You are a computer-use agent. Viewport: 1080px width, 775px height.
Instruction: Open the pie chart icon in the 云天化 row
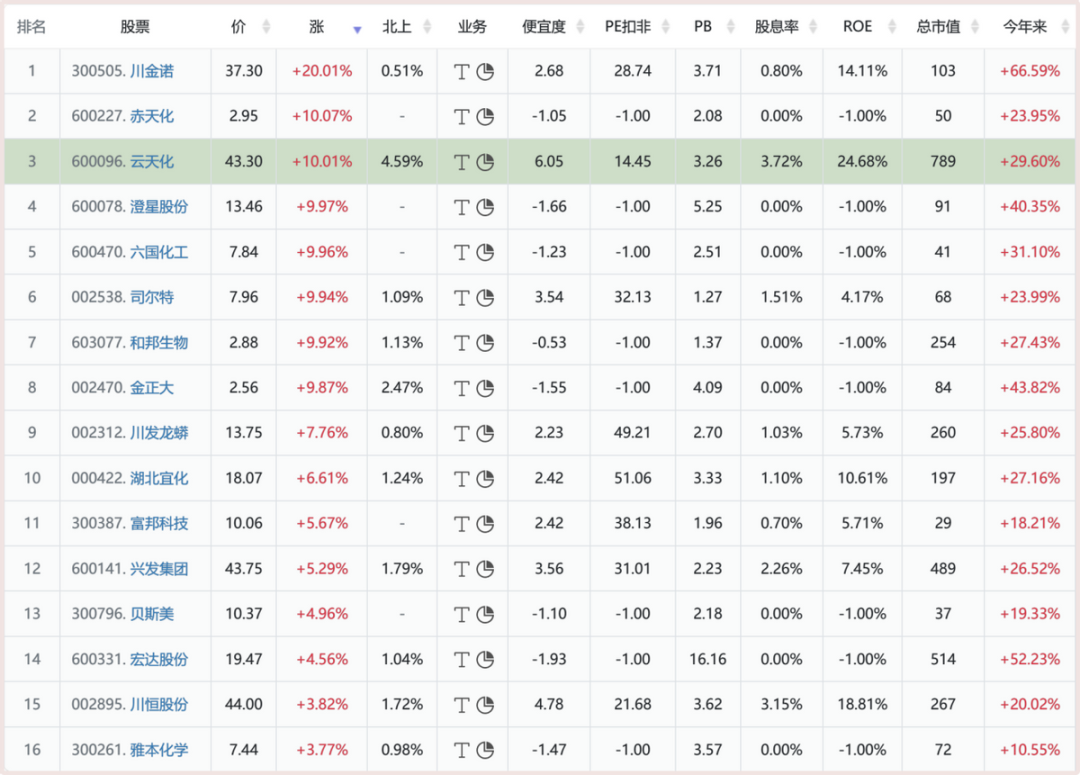pyautogui.click(x=484, y=161)
